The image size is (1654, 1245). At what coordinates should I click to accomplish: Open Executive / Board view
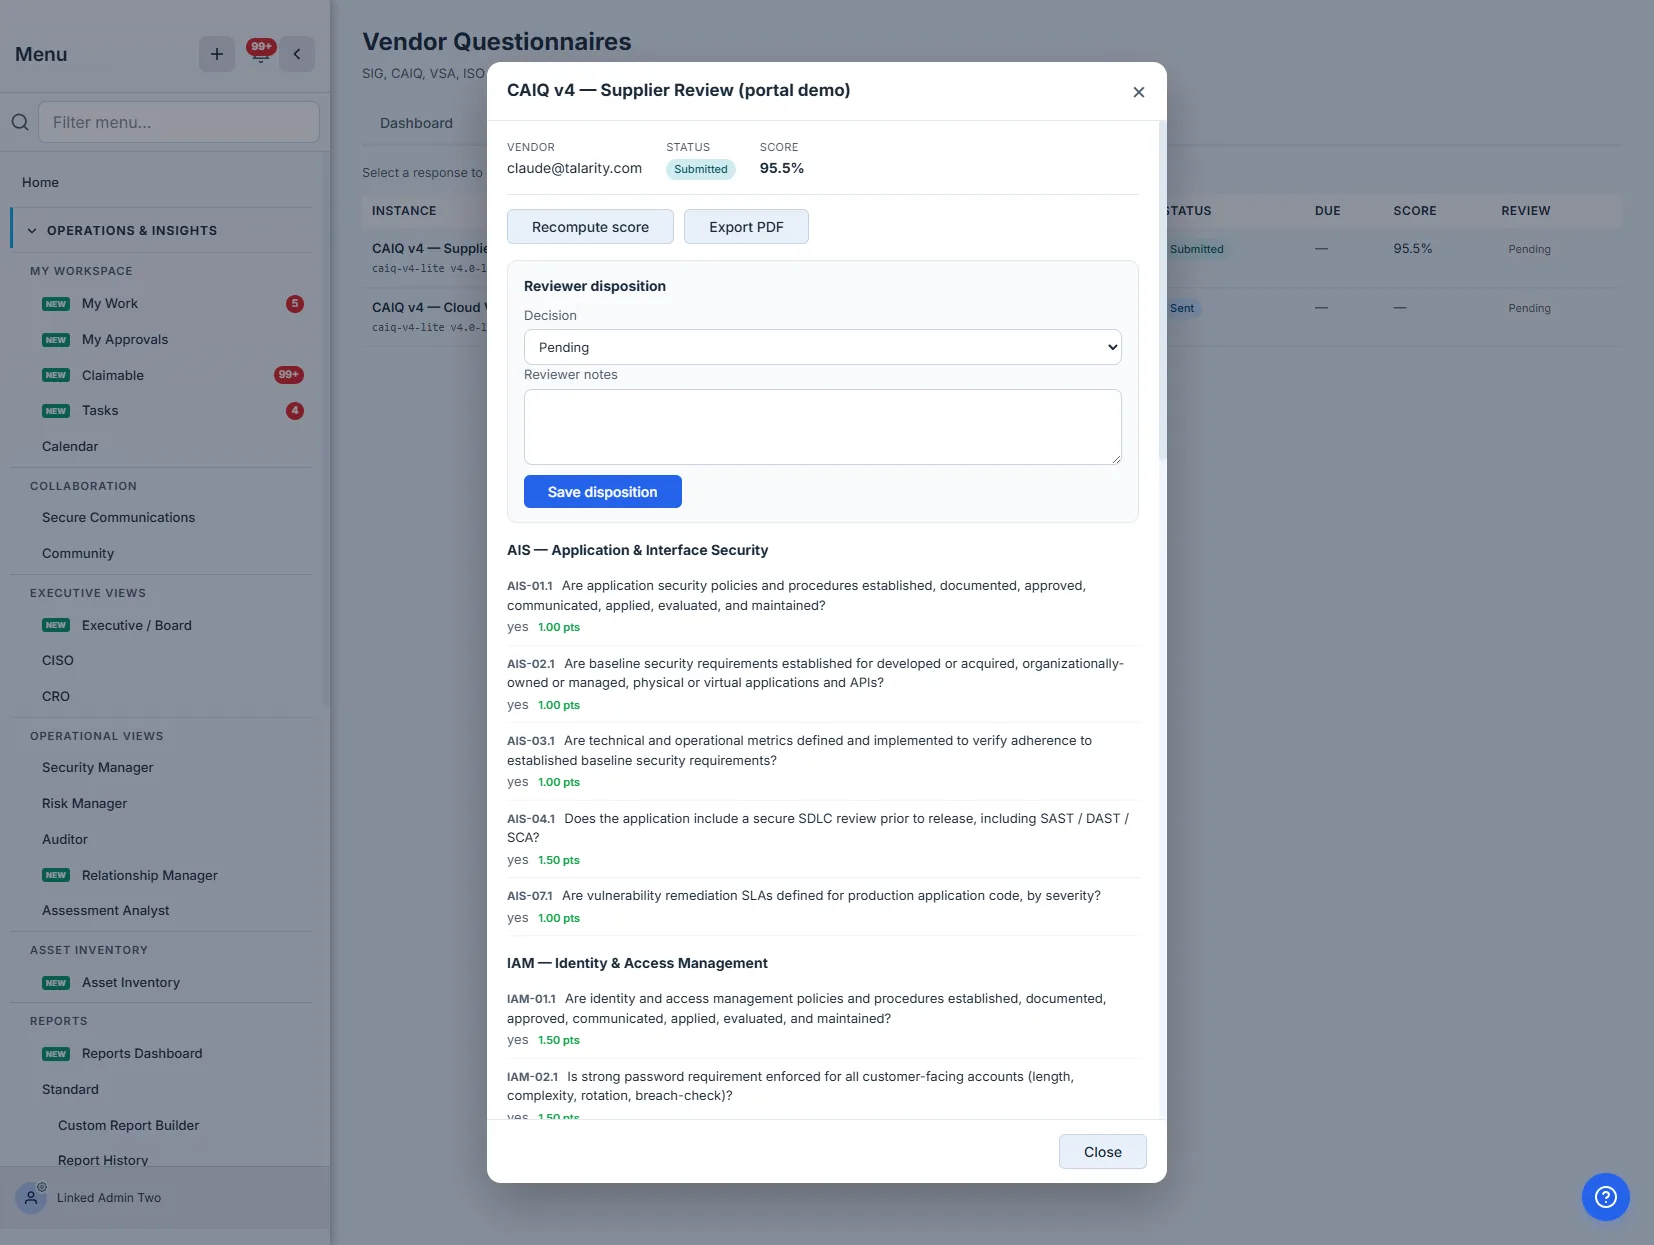coord(137,626)
